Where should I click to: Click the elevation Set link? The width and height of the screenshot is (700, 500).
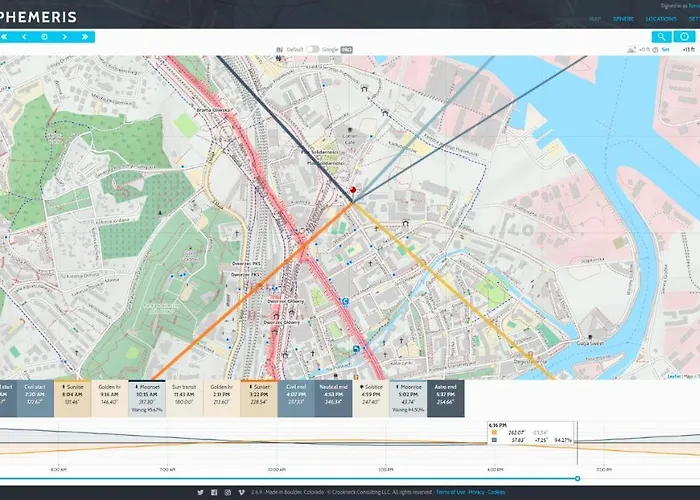pyautogui.click(x=665, y=48)
